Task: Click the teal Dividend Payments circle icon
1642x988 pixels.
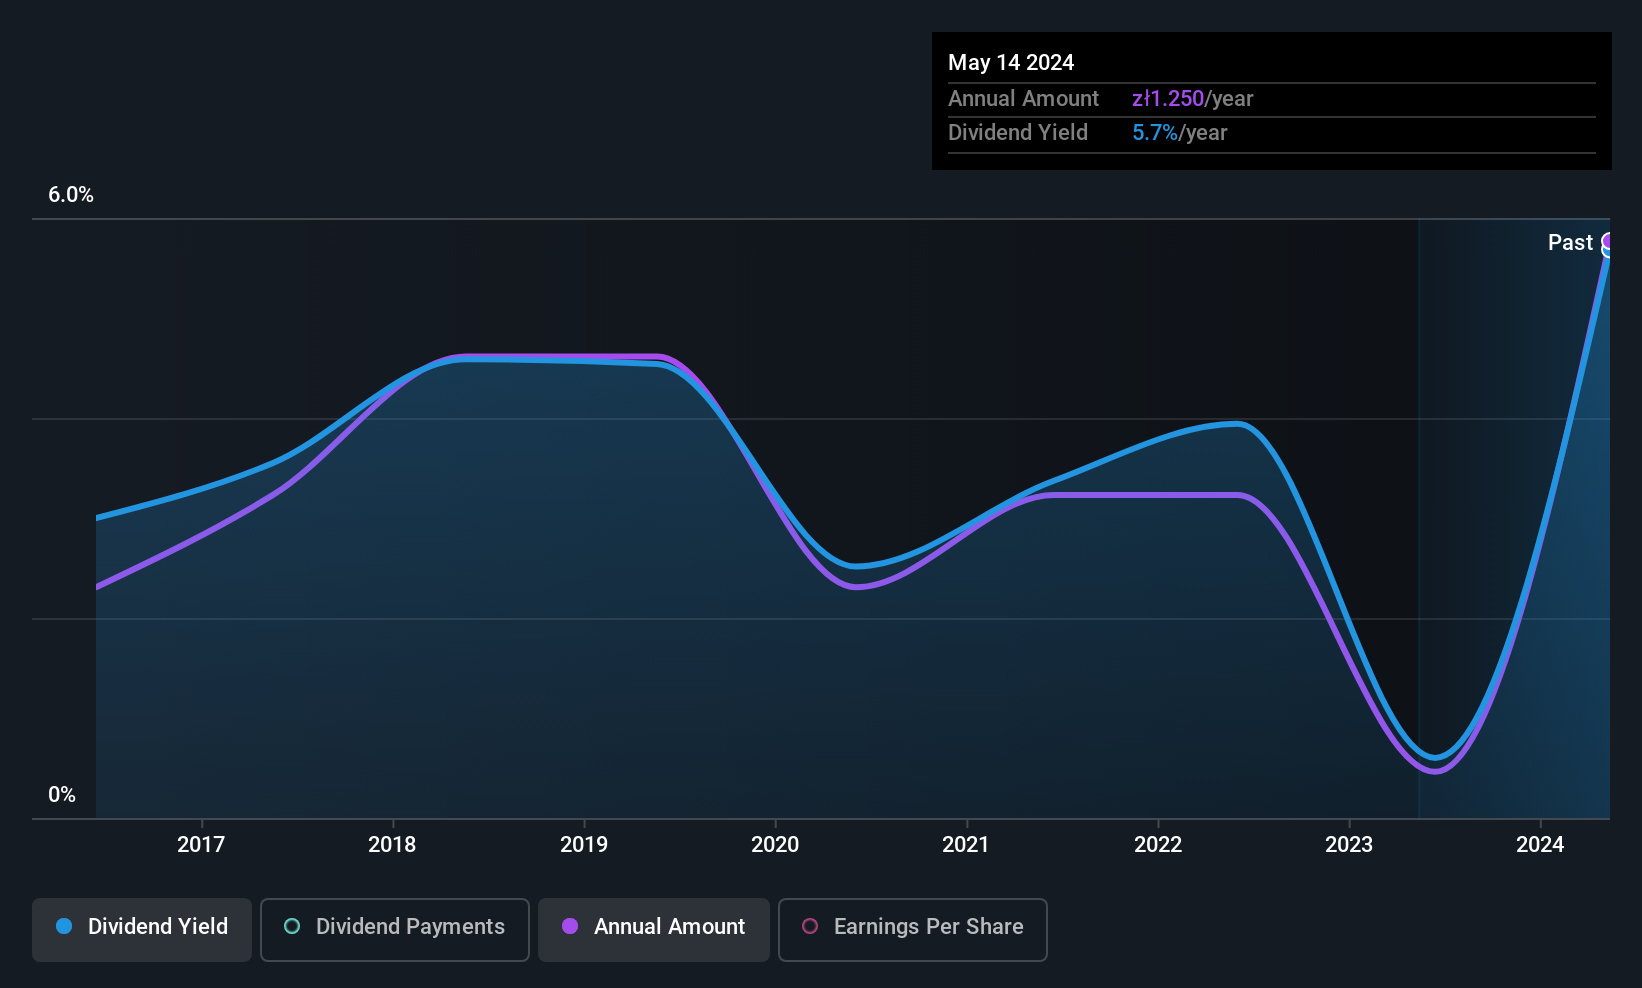Action: click(292, 926)
